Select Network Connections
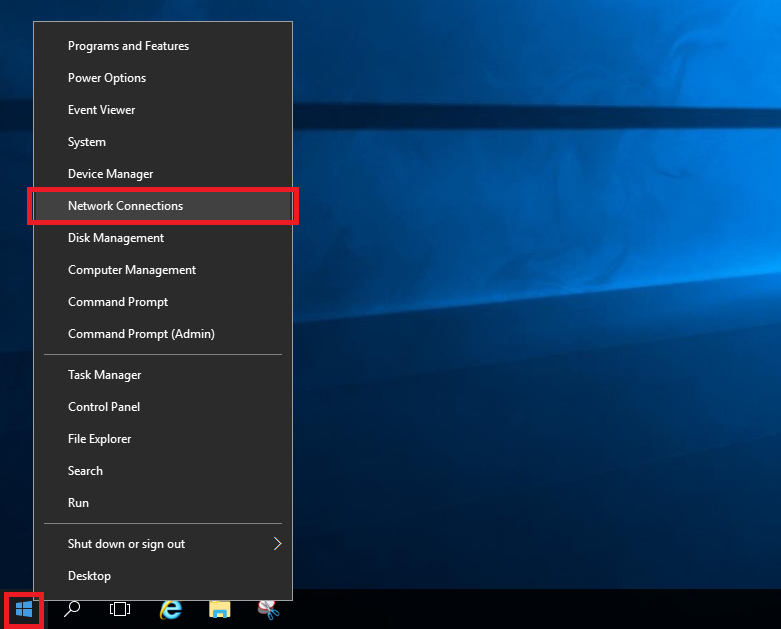Viewport: 781px width, 629px height. coord(163,206)
